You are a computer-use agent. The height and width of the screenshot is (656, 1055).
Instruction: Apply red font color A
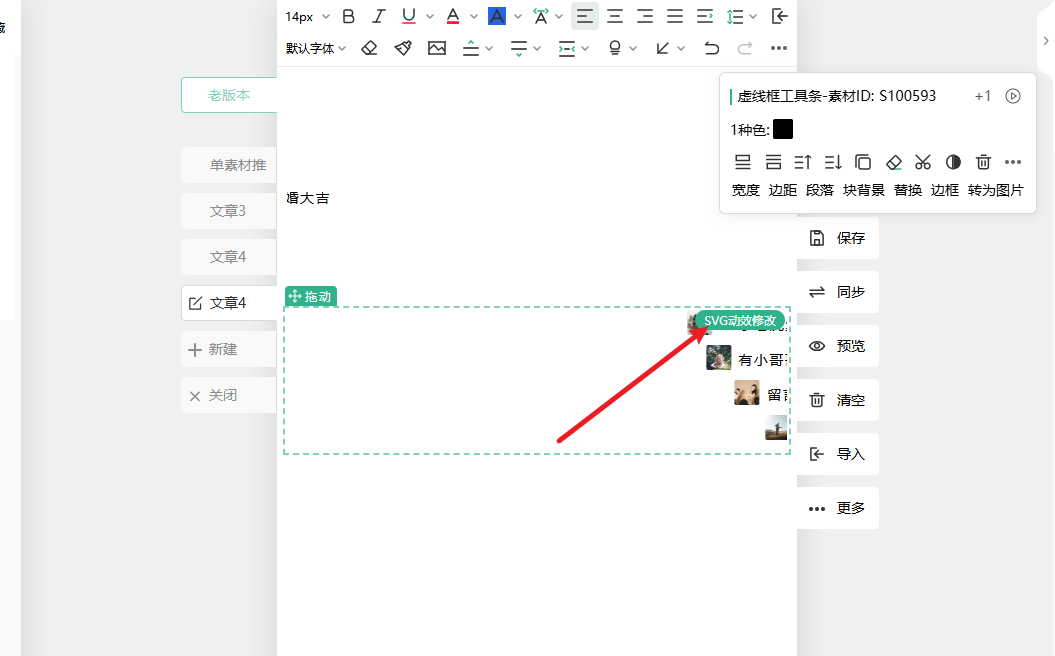point(453,16)
